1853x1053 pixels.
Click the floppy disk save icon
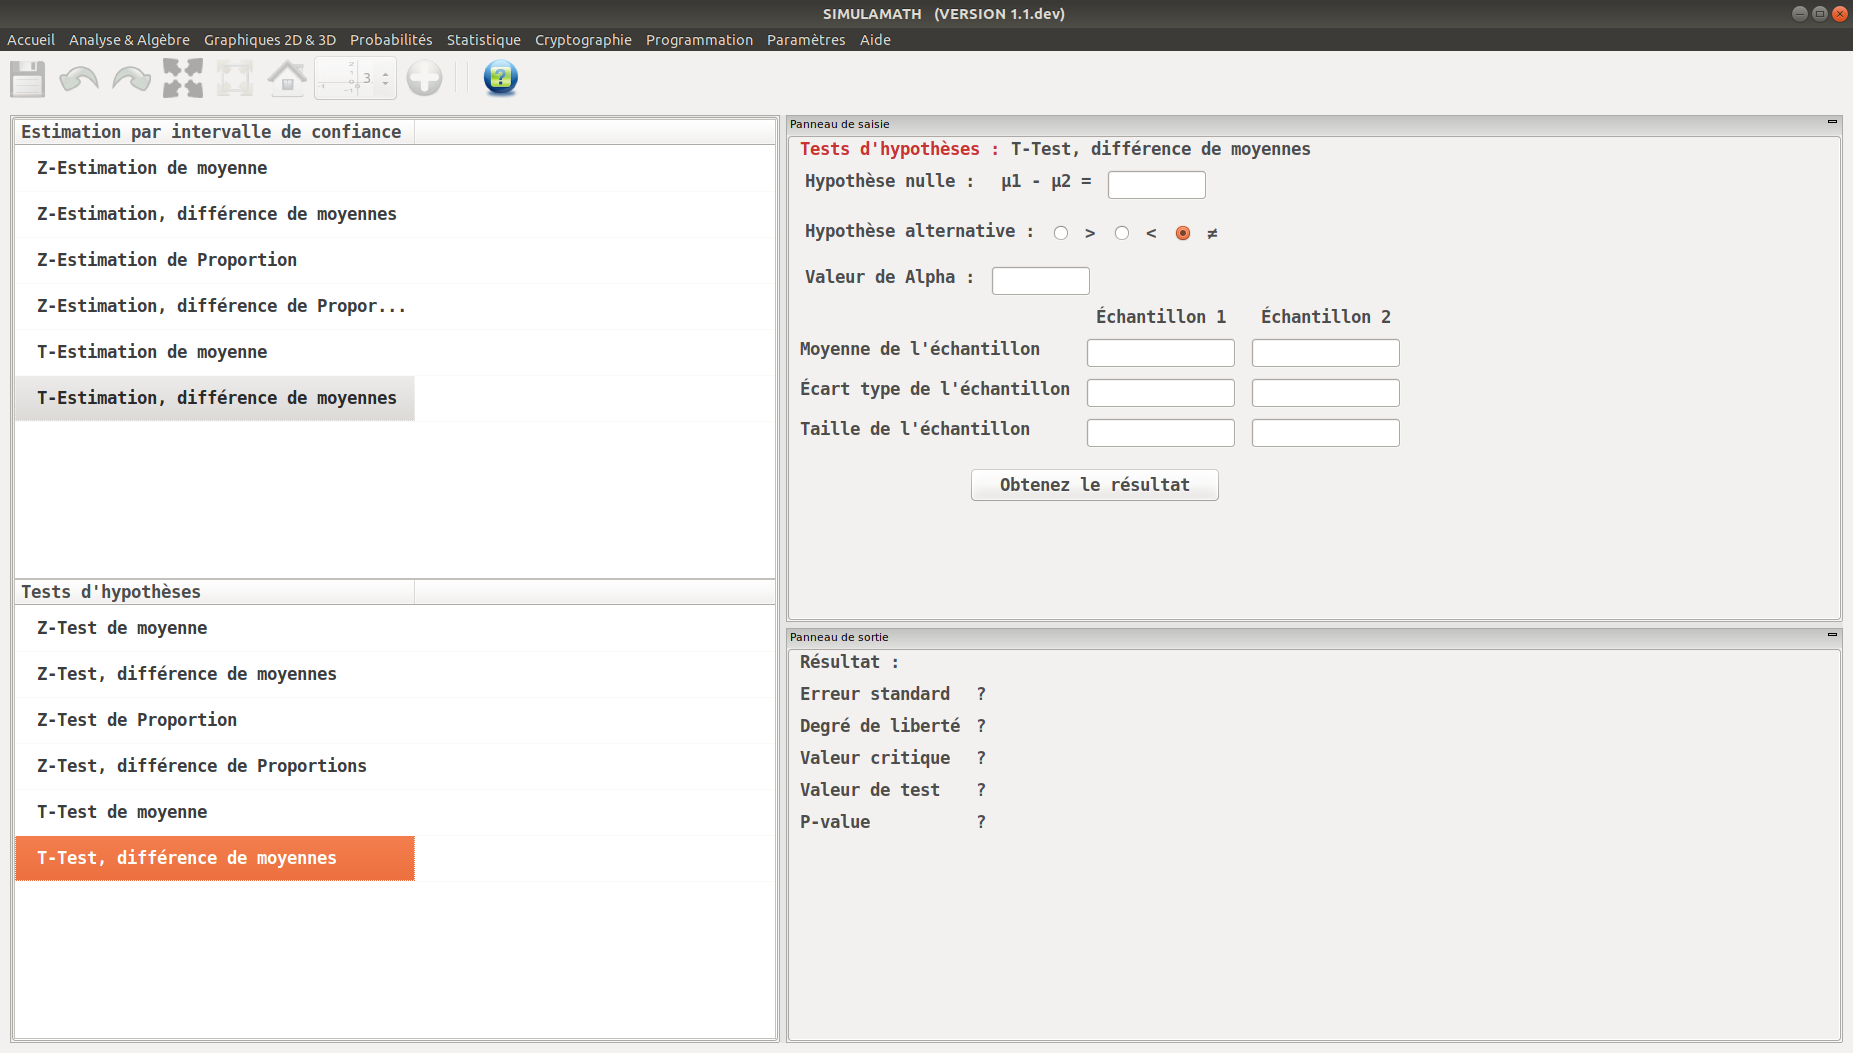click(28, 78)
